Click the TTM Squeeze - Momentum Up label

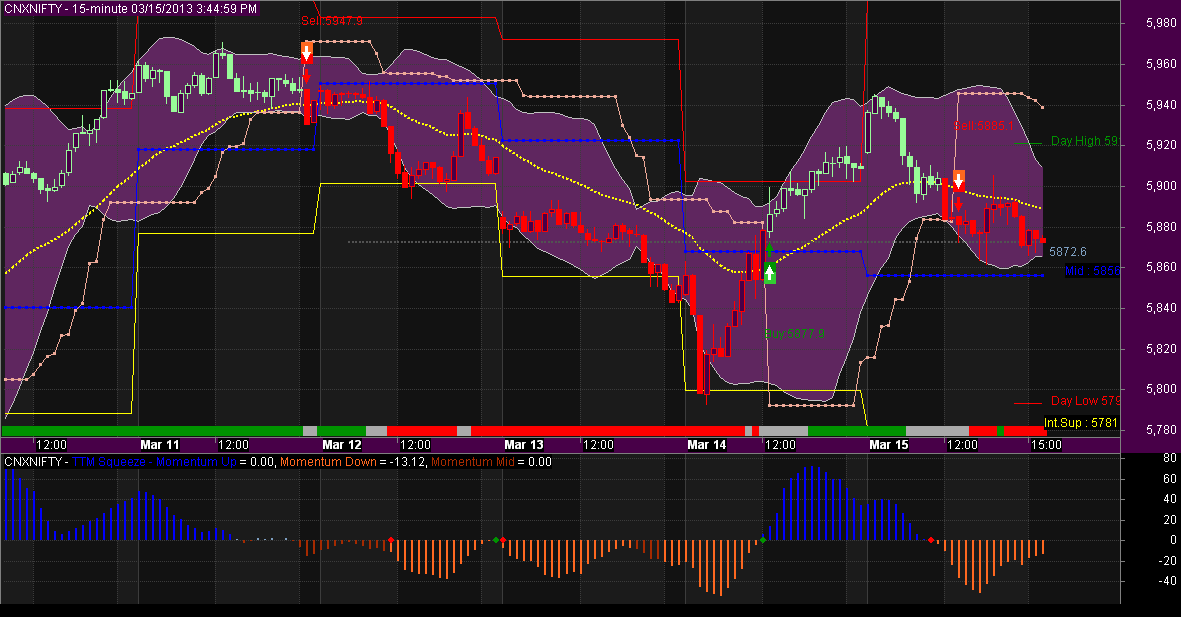tap(154, 462)
